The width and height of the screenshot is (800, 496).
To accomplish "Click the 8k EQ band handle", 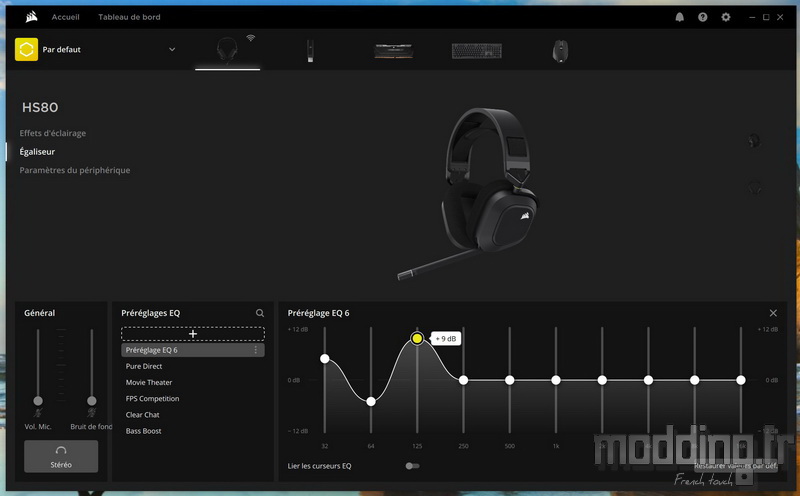I will tap(694, 380).
